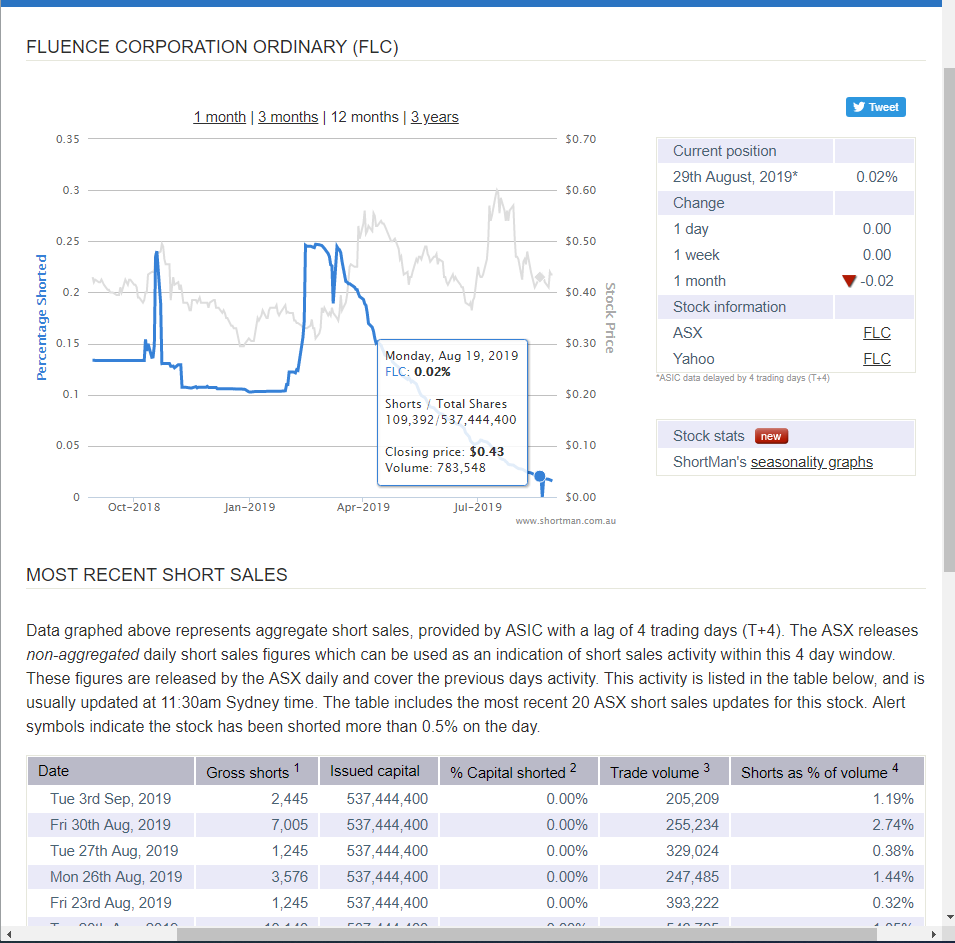Click gross shorts value 7,005
The width and height of the screenshot is (955, 943).
289,825
